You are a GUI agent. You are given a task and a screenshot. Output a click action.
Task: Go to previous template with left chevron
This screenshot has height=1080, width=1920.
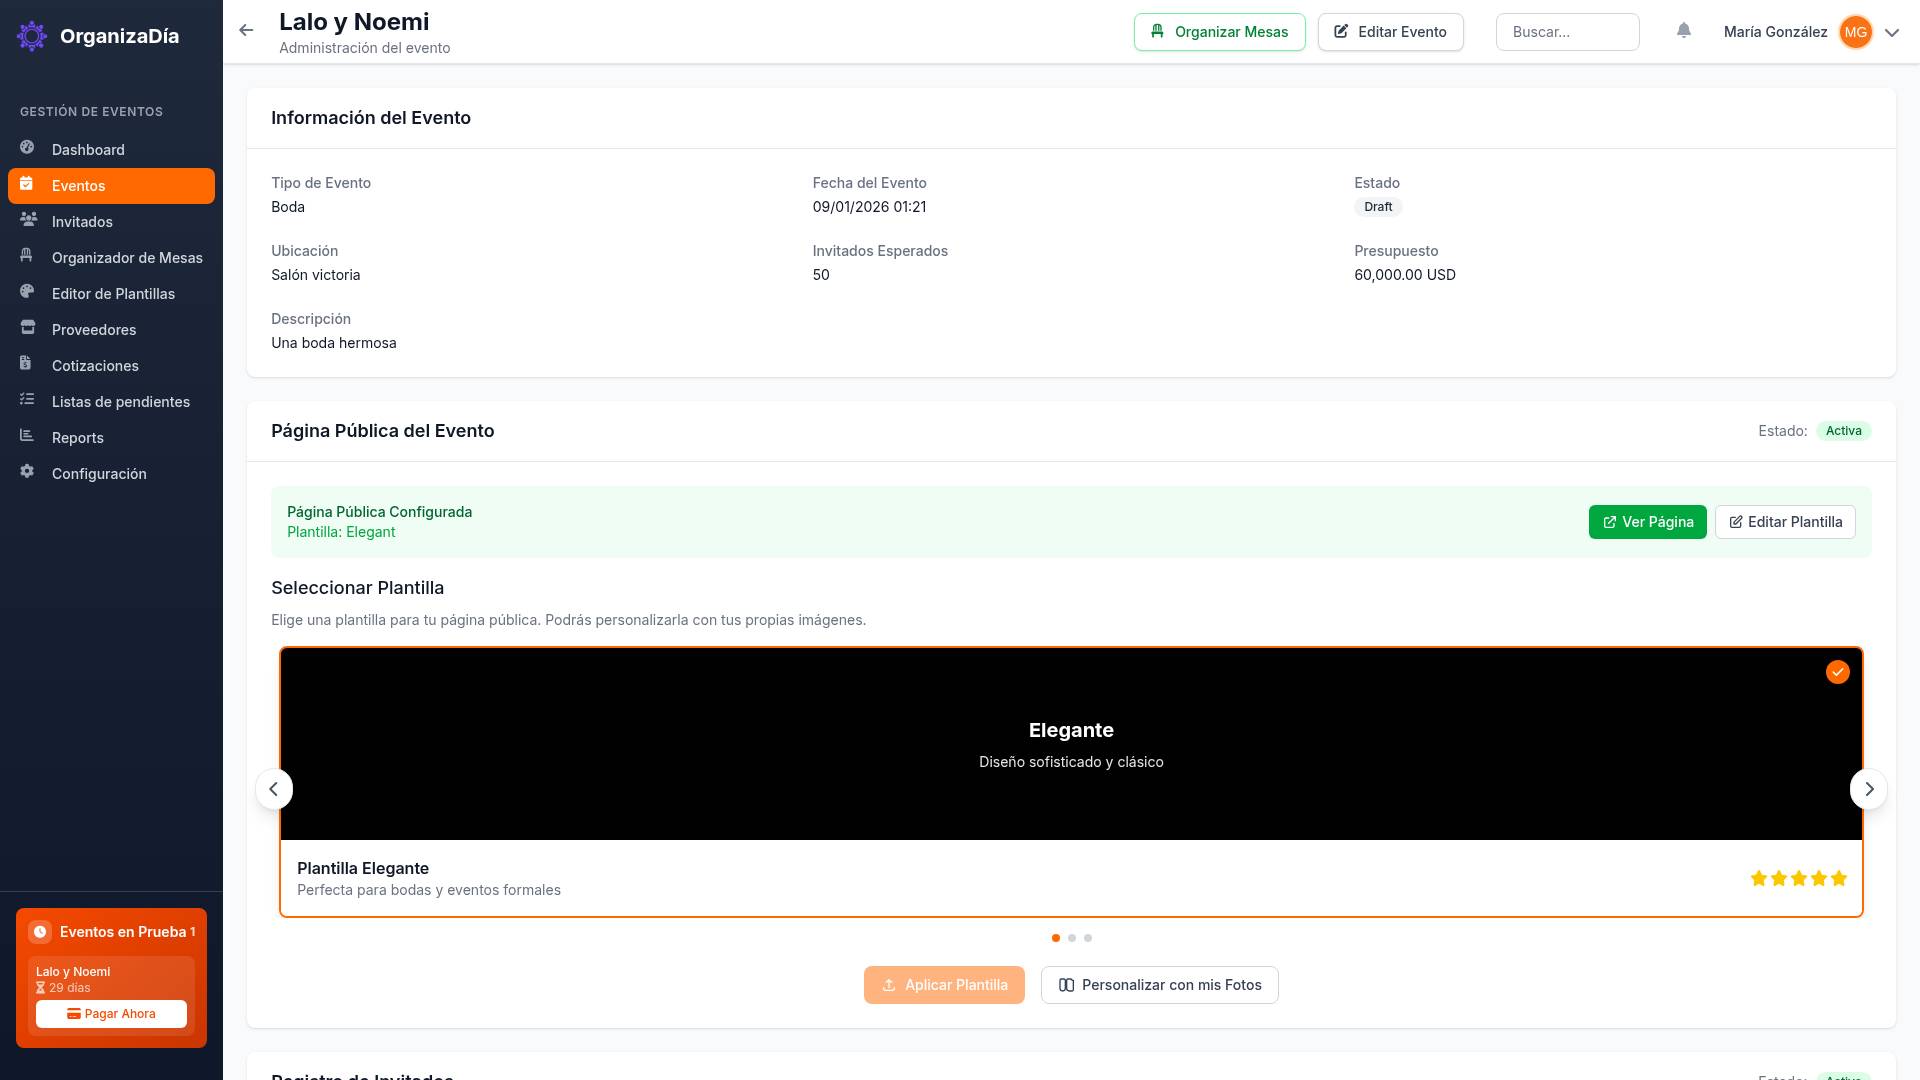coord(274,789)
